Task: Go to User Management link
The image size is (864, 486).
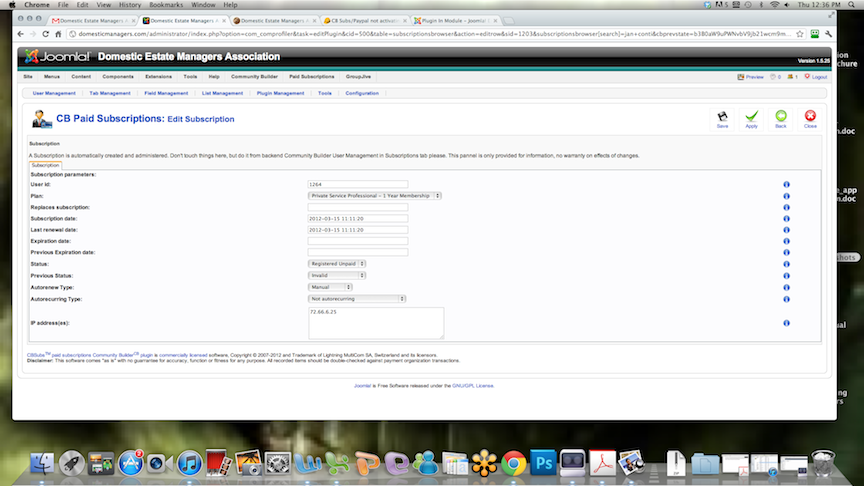Action: coord(54,93)
